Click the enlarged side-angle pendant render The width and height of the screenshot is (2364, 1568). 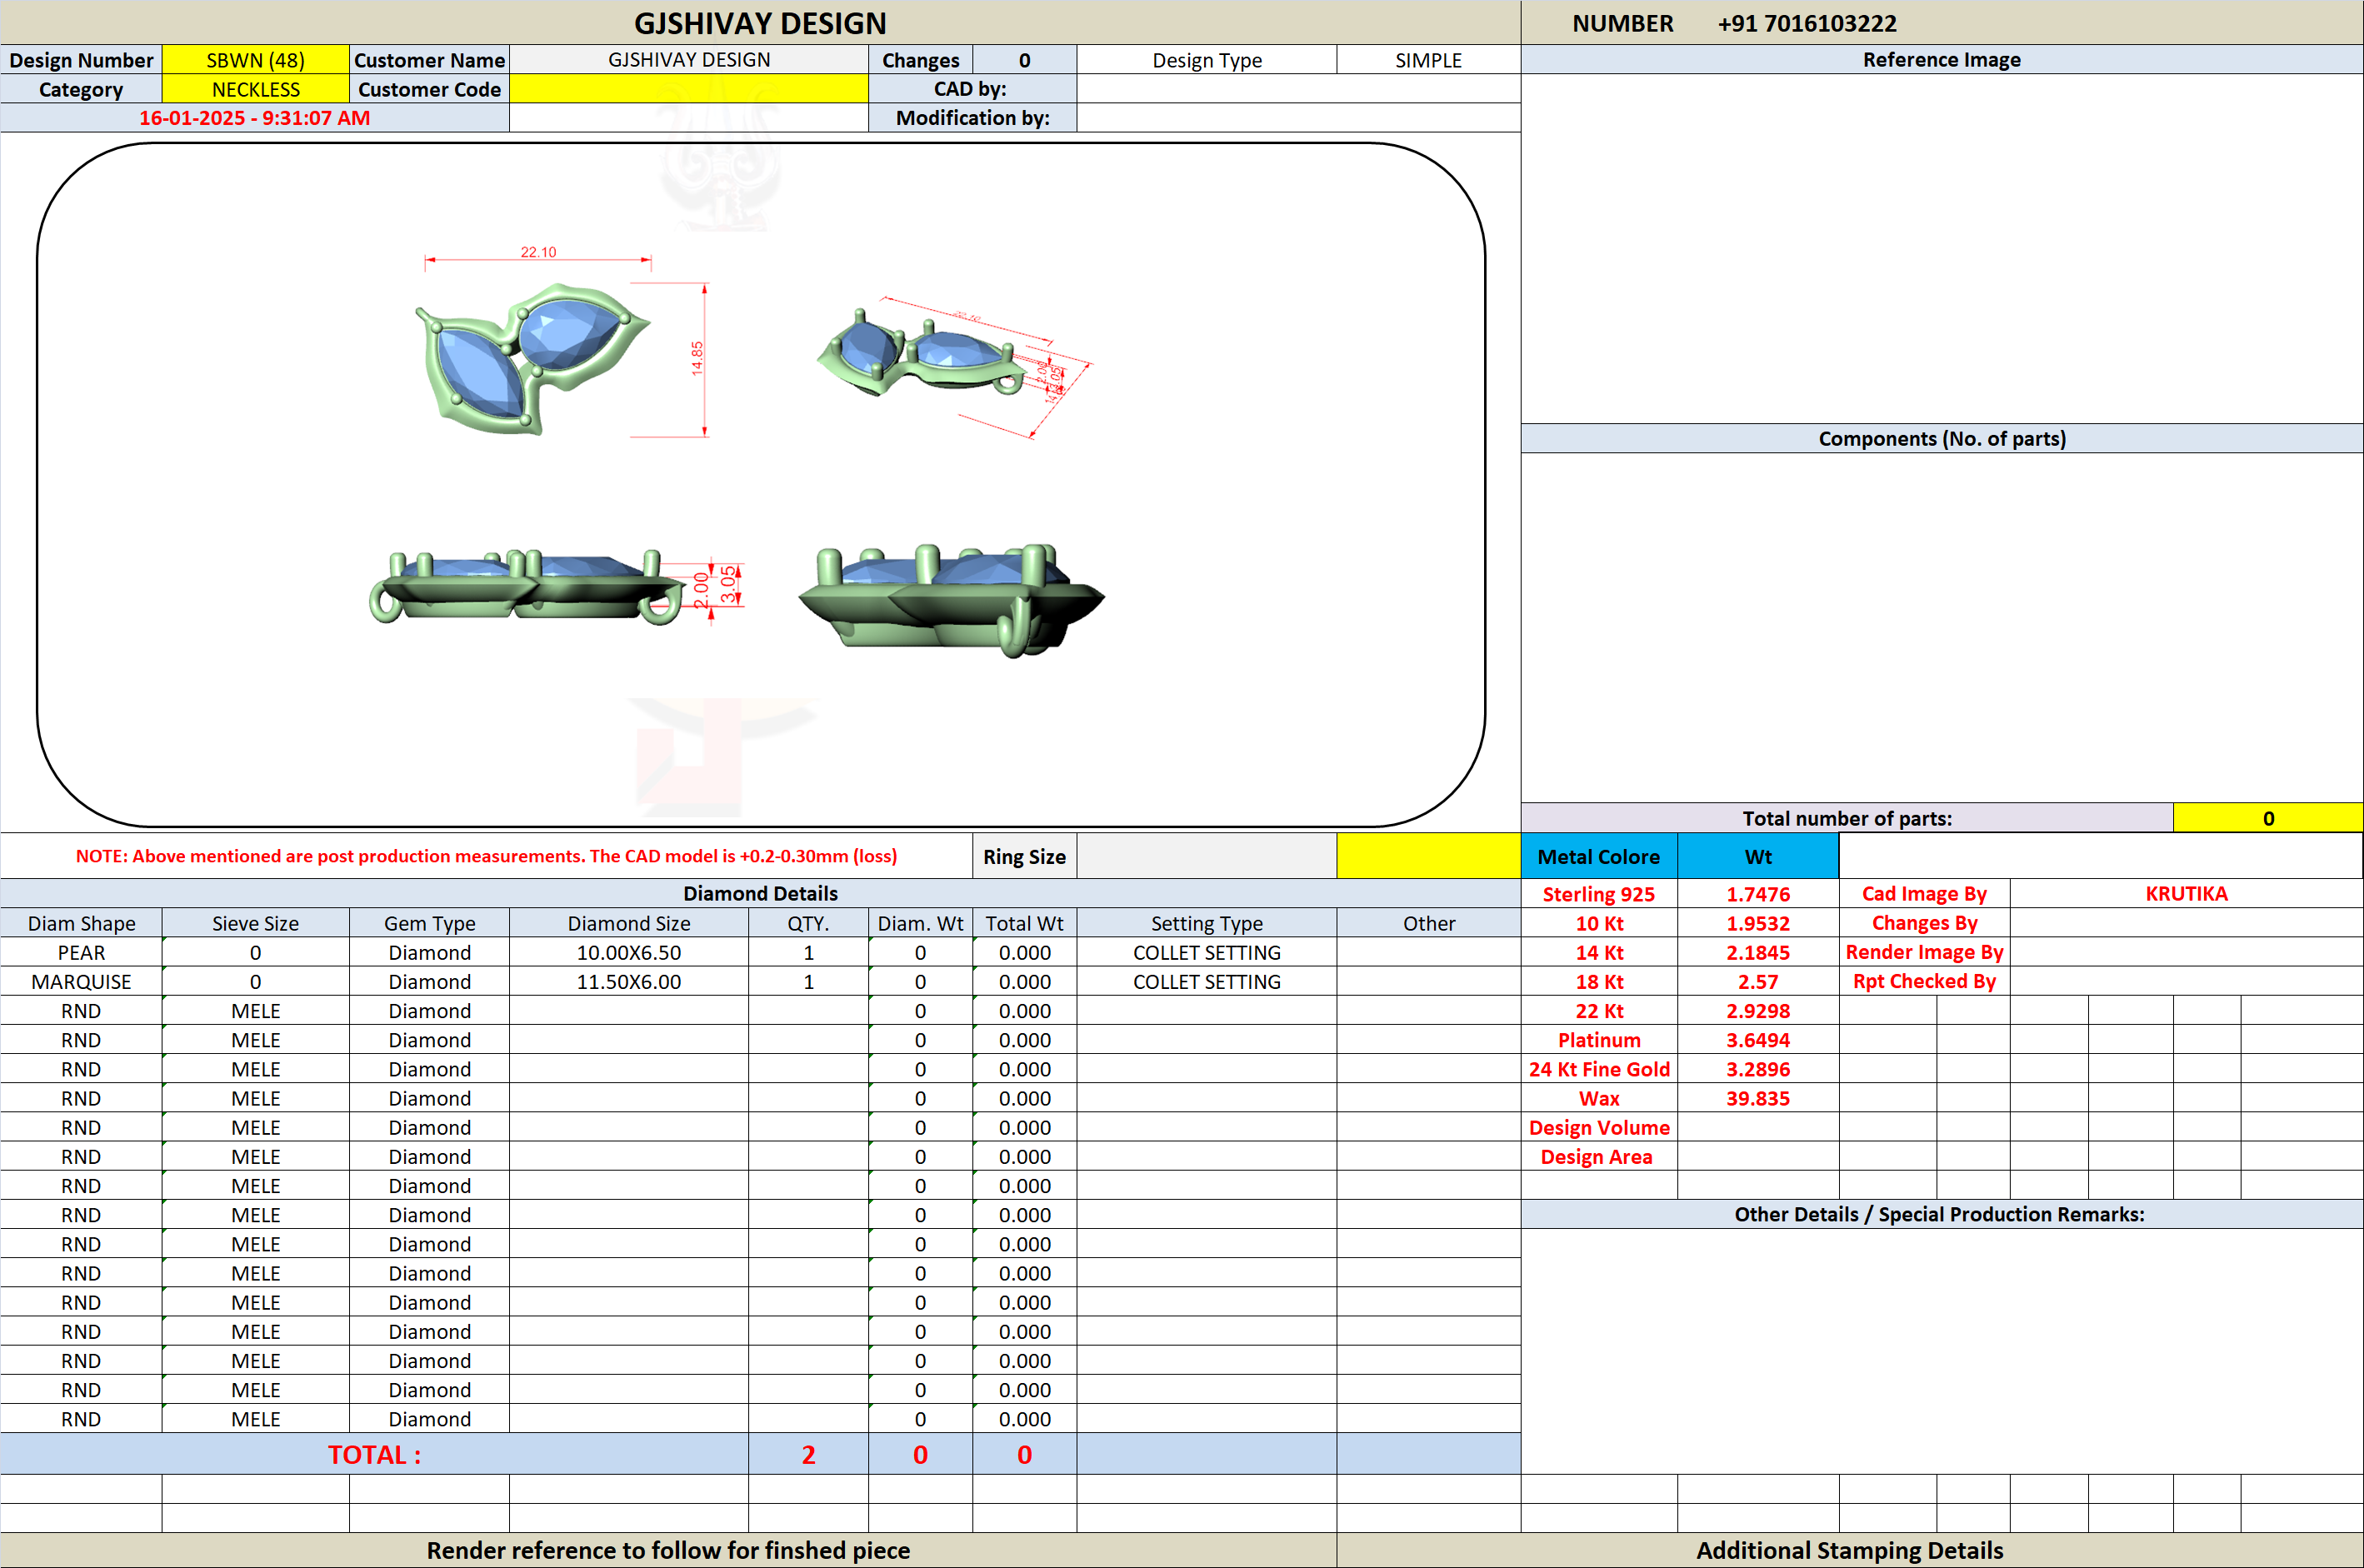tap(951, 600)
